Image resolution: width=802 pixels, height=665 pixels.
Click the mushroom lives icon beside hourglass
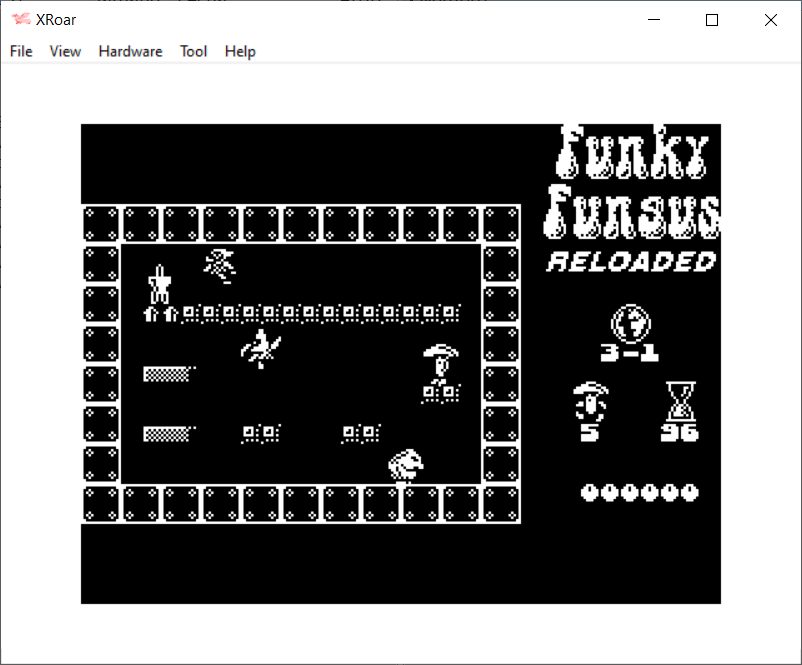point(590,402)
